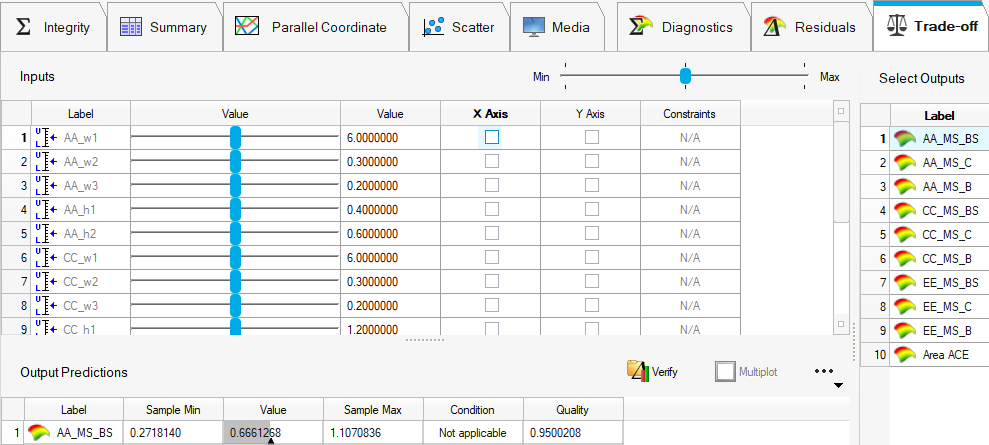Click the AA_w1 value slider handle
This screenshot has height=445, width=989.
coord(235,137)
